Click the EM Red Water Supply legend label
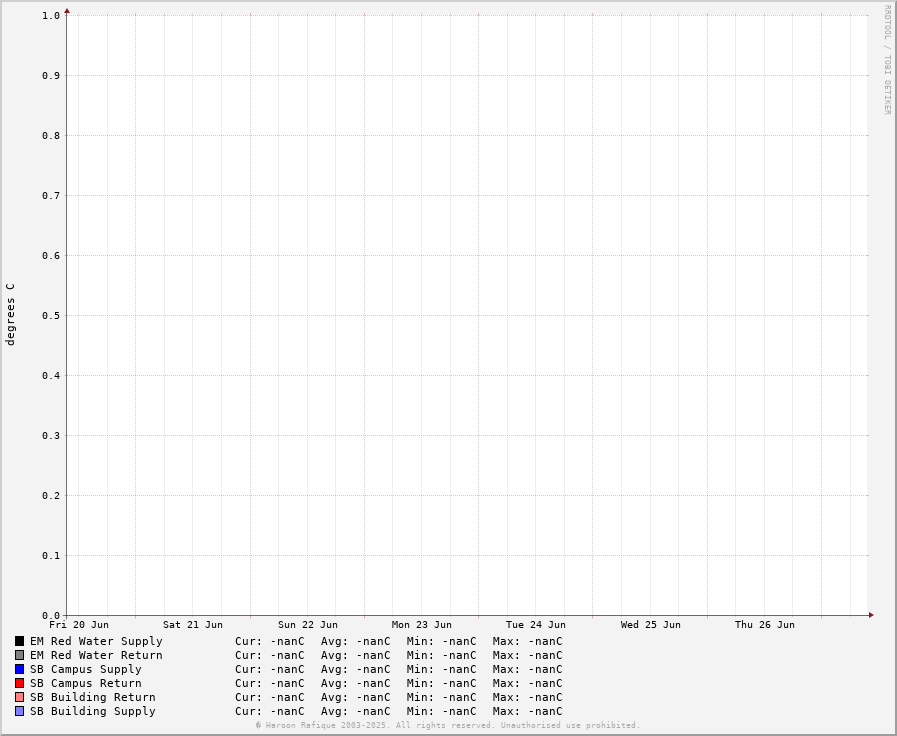This screenshot has width=897, height=736. [96, 641]
